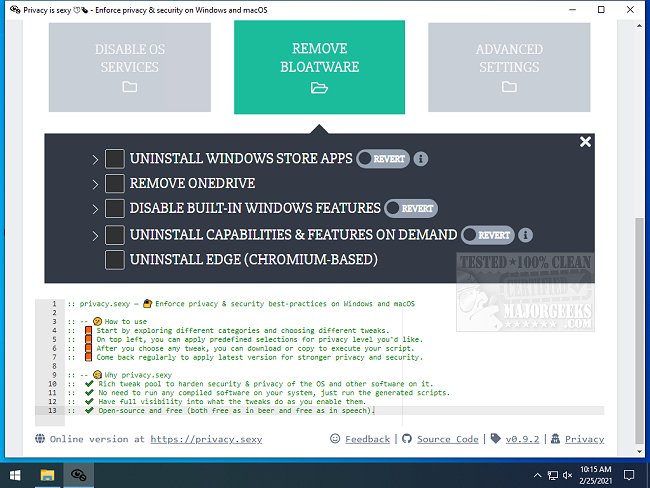Toggle Revert for Disable Built-in Windows Features
Image resolution: width=650 pixels, height=488 pixels.
(x=411, y=209)
